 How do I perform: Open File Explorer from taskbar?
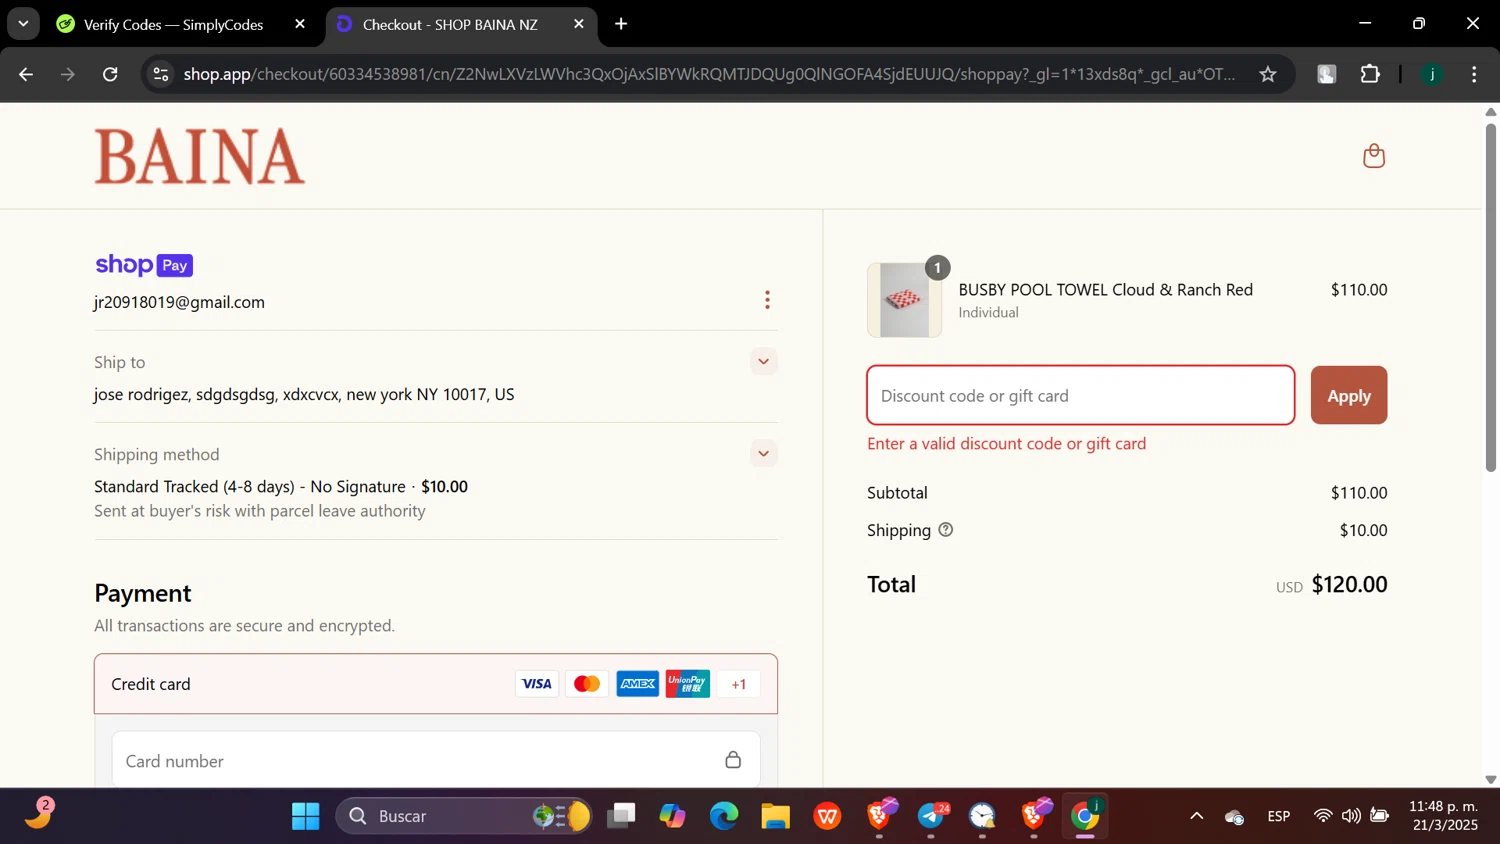[776, 816]
